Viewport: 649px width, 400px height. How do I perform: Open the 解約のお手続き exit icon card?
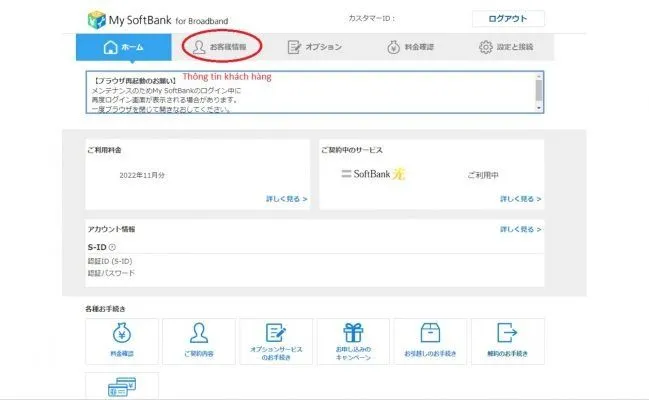tap(507, 341)
